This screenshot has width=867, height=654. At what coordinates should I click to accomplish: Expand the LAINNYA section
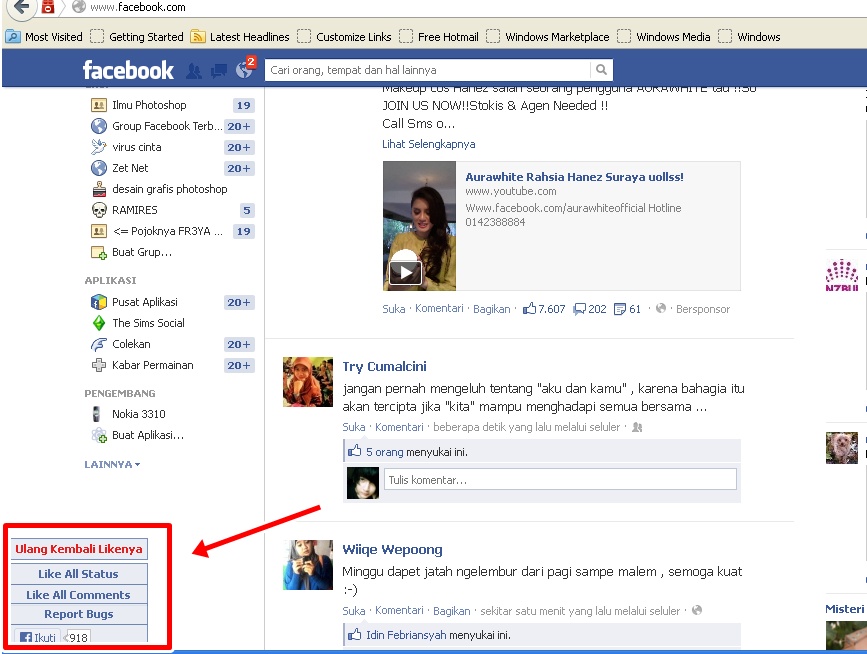(x=107, y=464)
